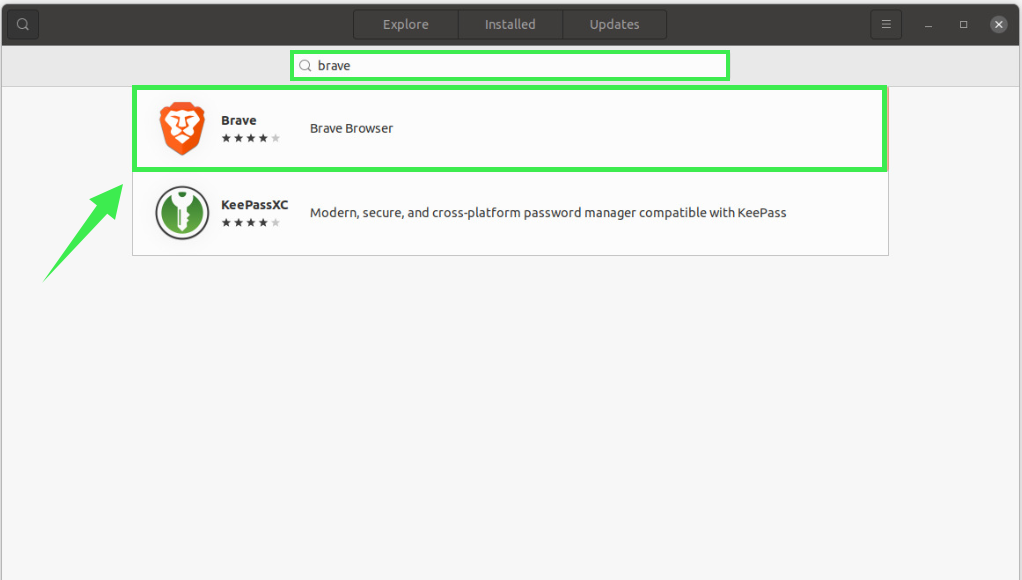Open the hamburger menu
The image size is (1022, 580).
tap(886, 25)
